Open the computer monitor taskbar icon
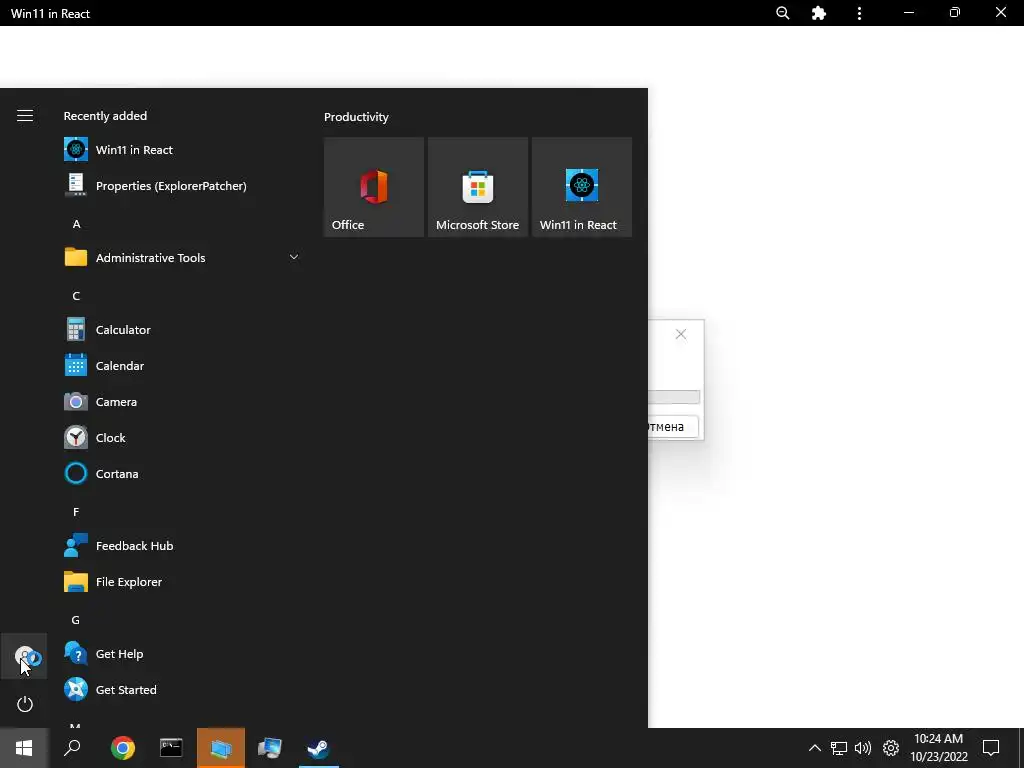The width and height of the screenshot is (1024, 768). point(269,748)
